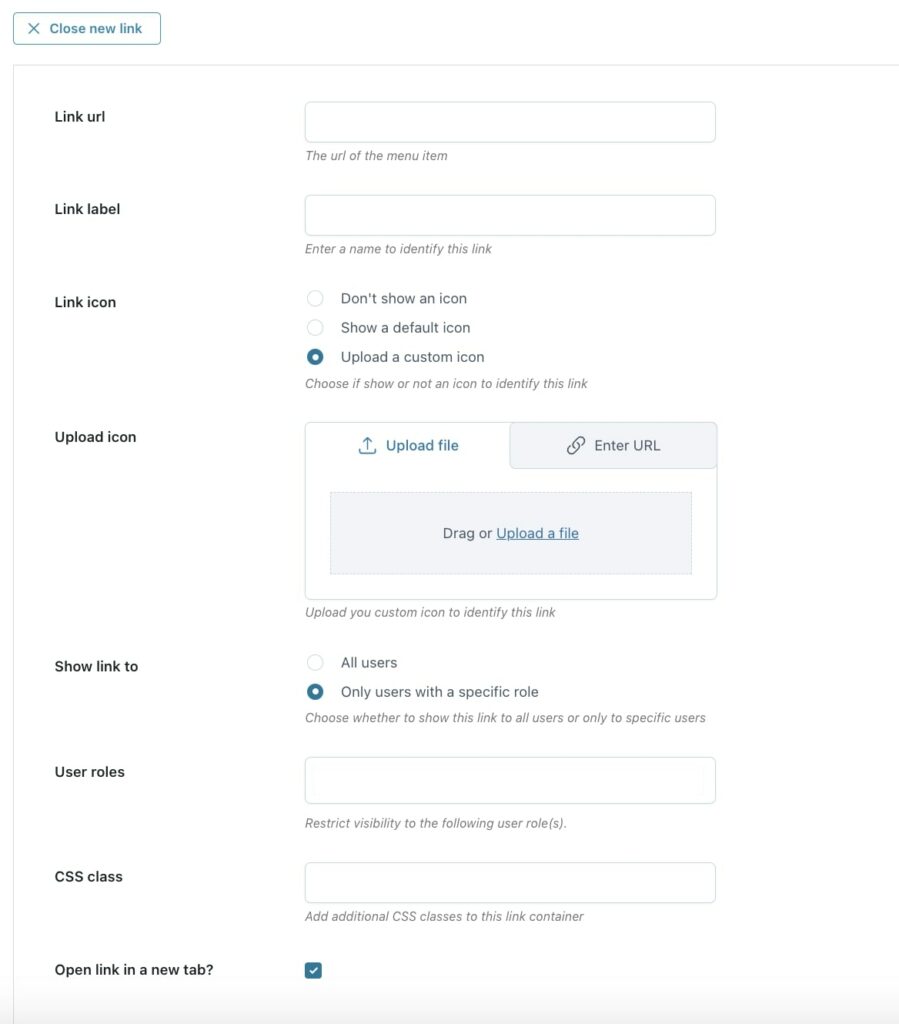Viewport: 899px width, 1024px height.
Task: Focus the Link url text field
Action: pos(510,122)
